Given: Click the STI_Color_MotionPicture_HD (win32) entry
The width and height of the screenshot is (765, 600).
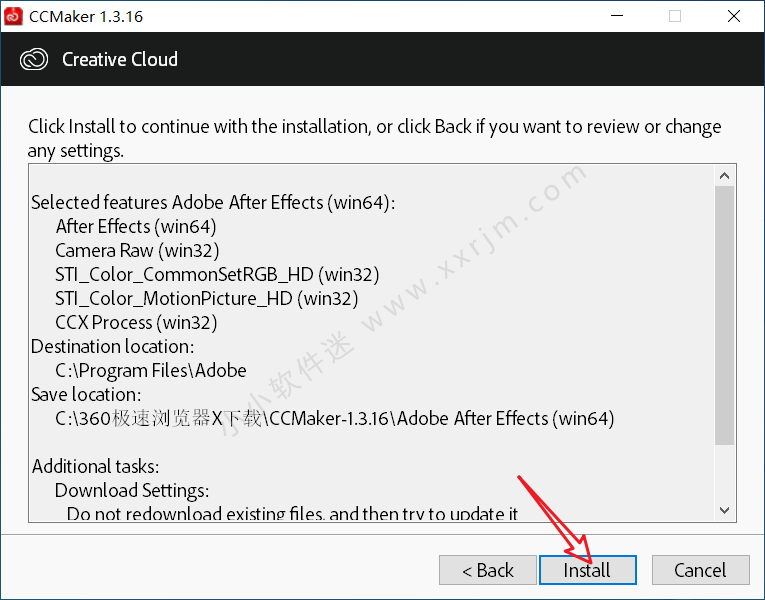Looking at the screenshot, I should 206,299.
